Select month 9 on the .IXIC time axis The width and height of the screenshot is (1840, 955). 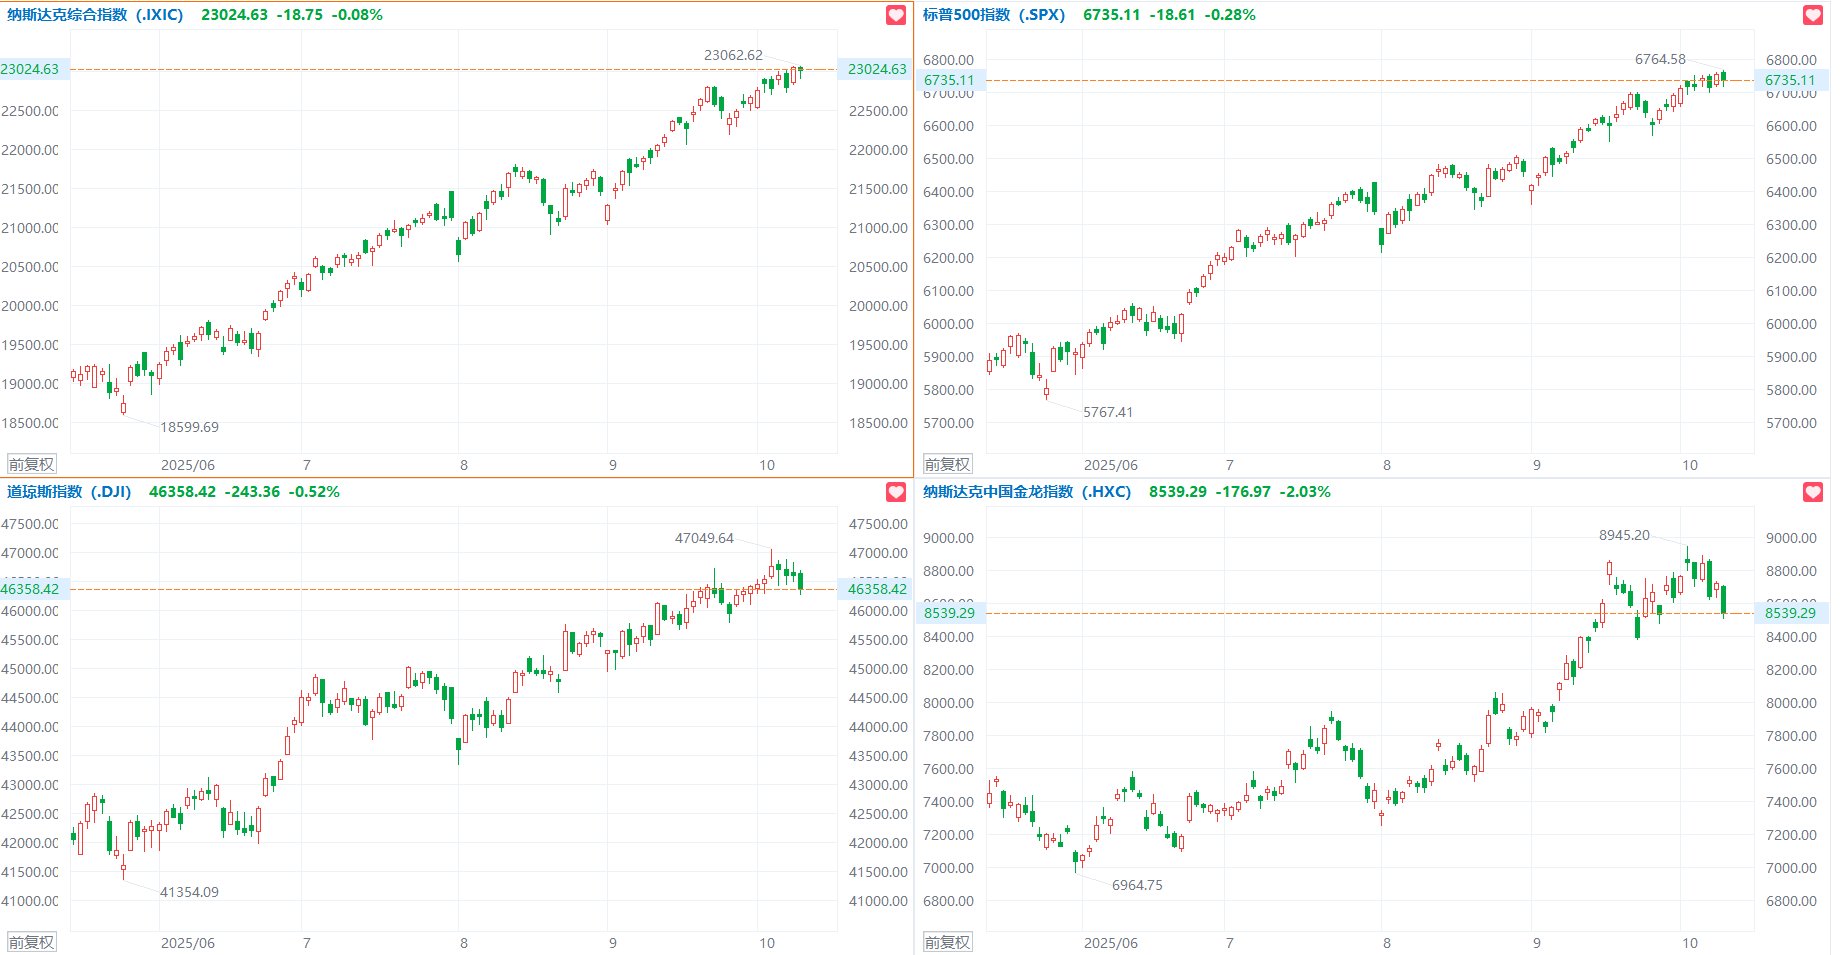click(x=613, y=465)
